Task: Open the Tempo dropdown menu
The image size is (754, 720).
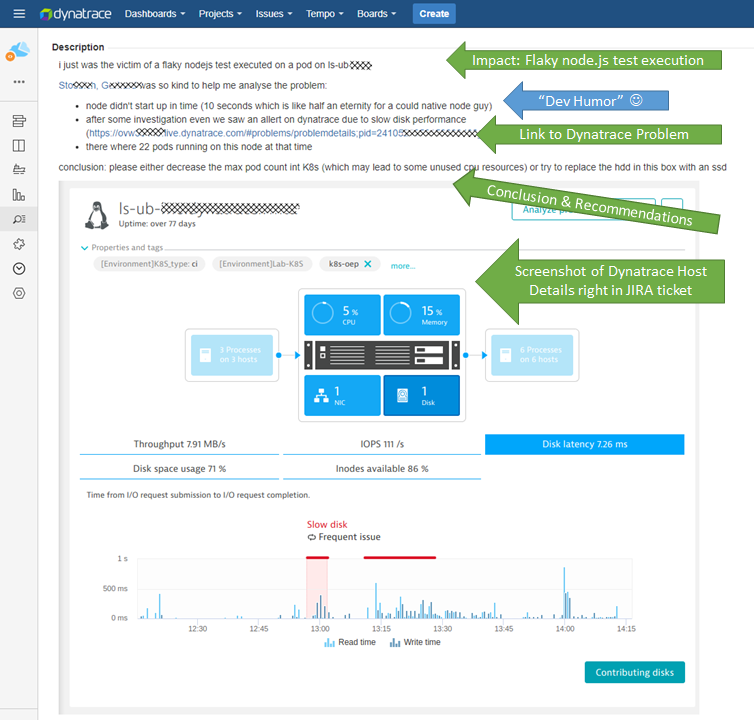Action: (x=325, y=13)
